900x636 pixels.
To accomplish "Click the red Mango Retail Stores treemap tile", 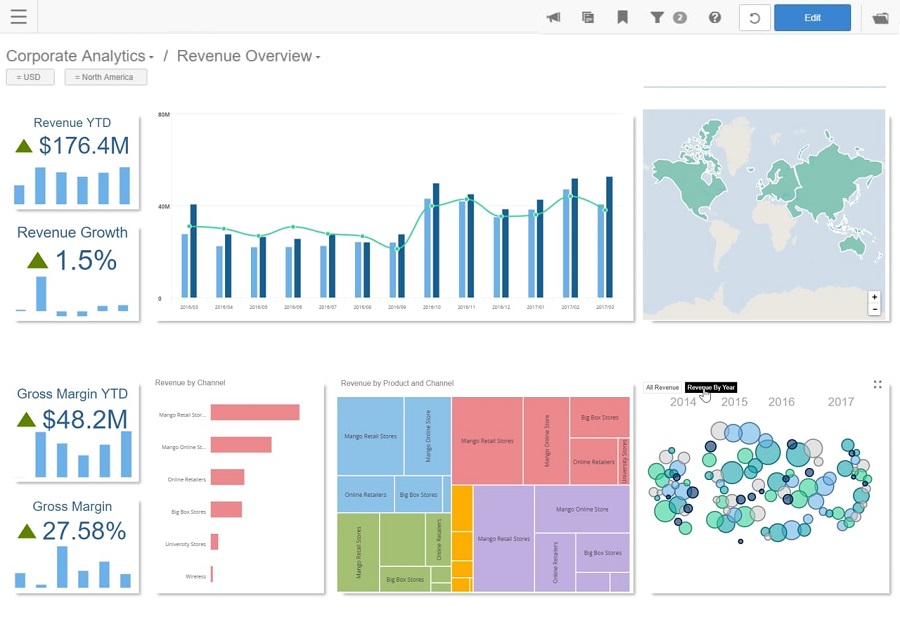I will [487, 441].
